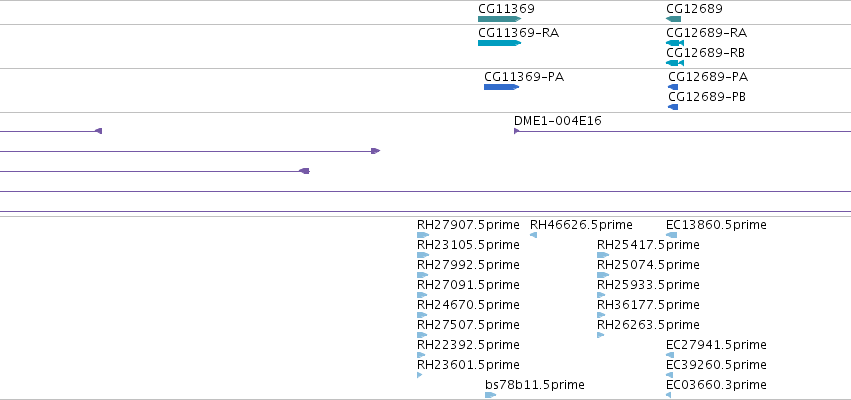The height and width of the screenshot is (400, 851).
Task: Click the EC27941.5prime label
Action: point(716,345)
